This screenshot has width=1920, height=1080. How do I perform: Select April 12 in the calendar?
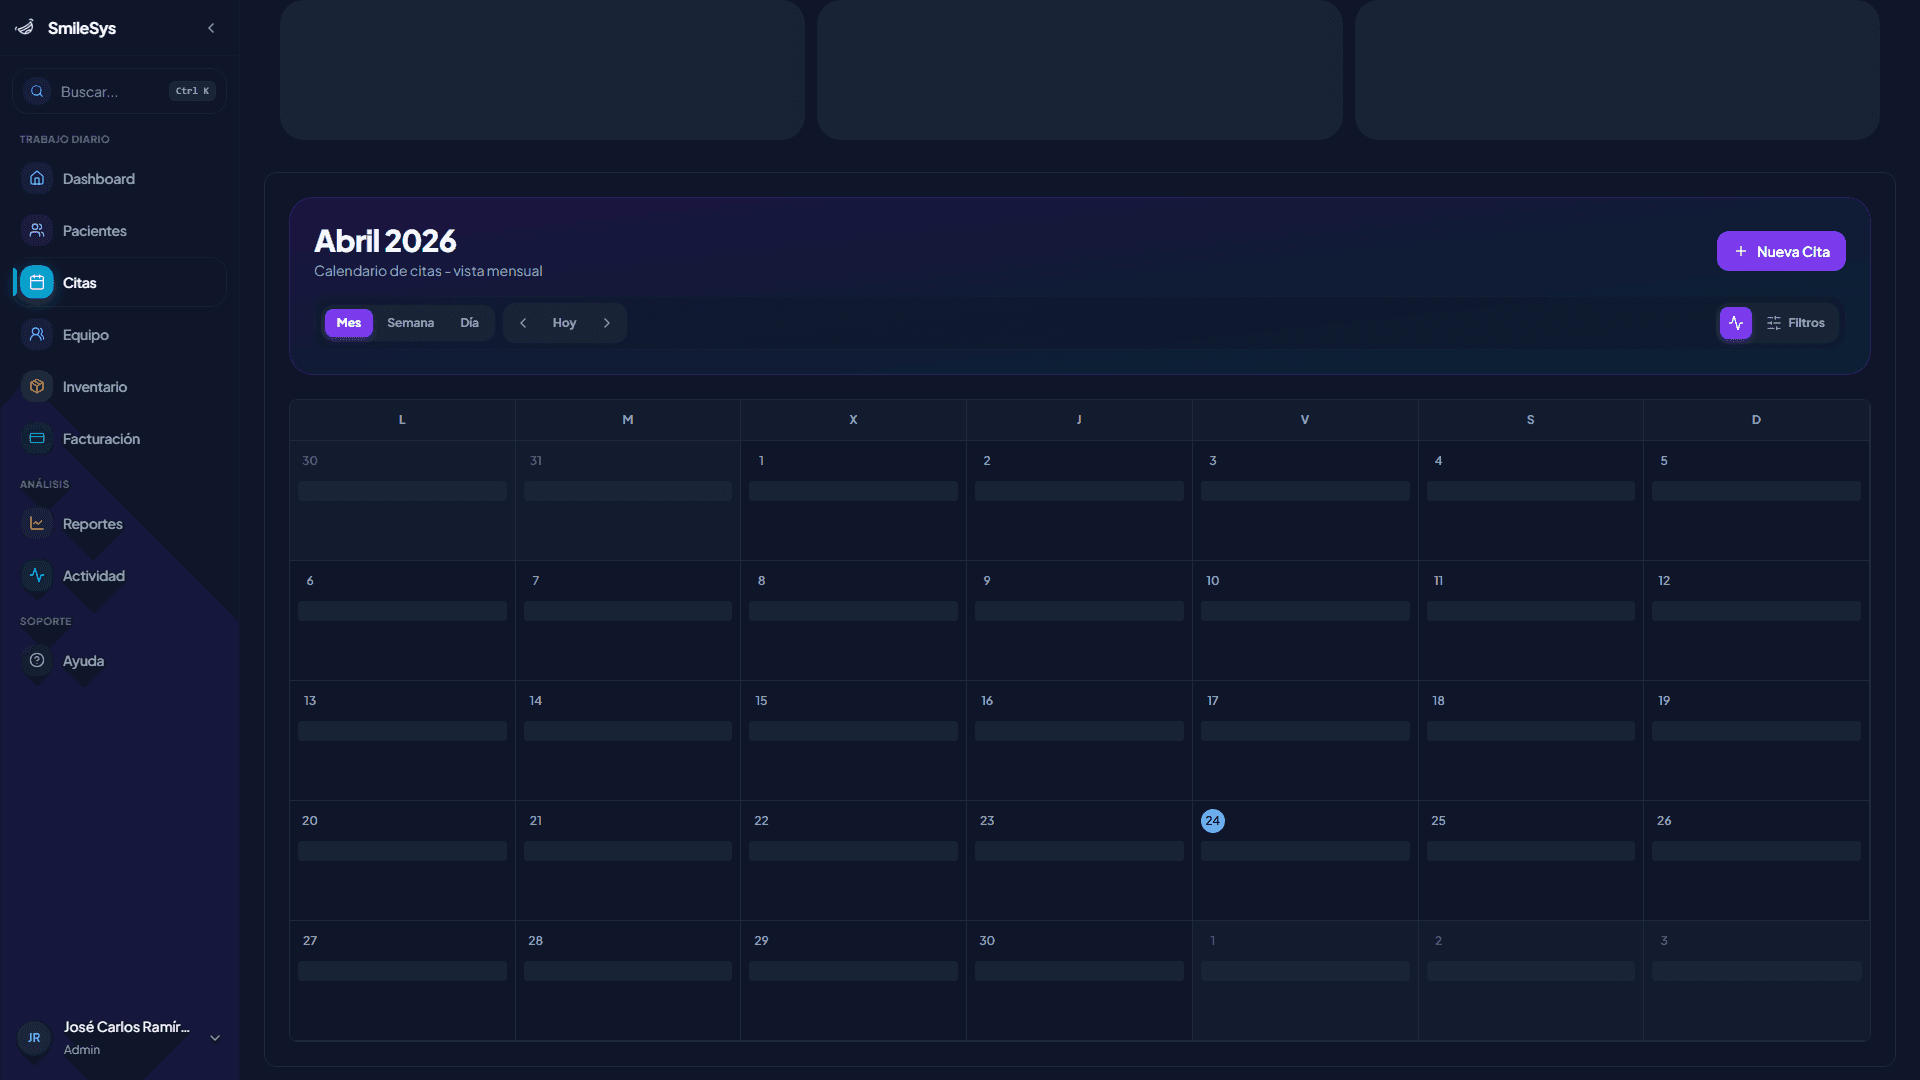(1756, 620)
